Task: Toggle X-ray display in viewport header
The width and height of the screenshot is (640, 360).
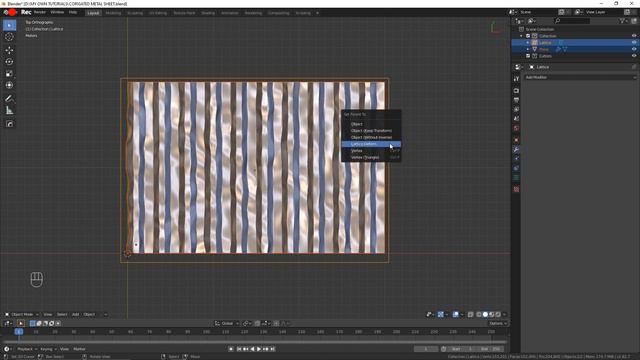Action: pos(471,315)
